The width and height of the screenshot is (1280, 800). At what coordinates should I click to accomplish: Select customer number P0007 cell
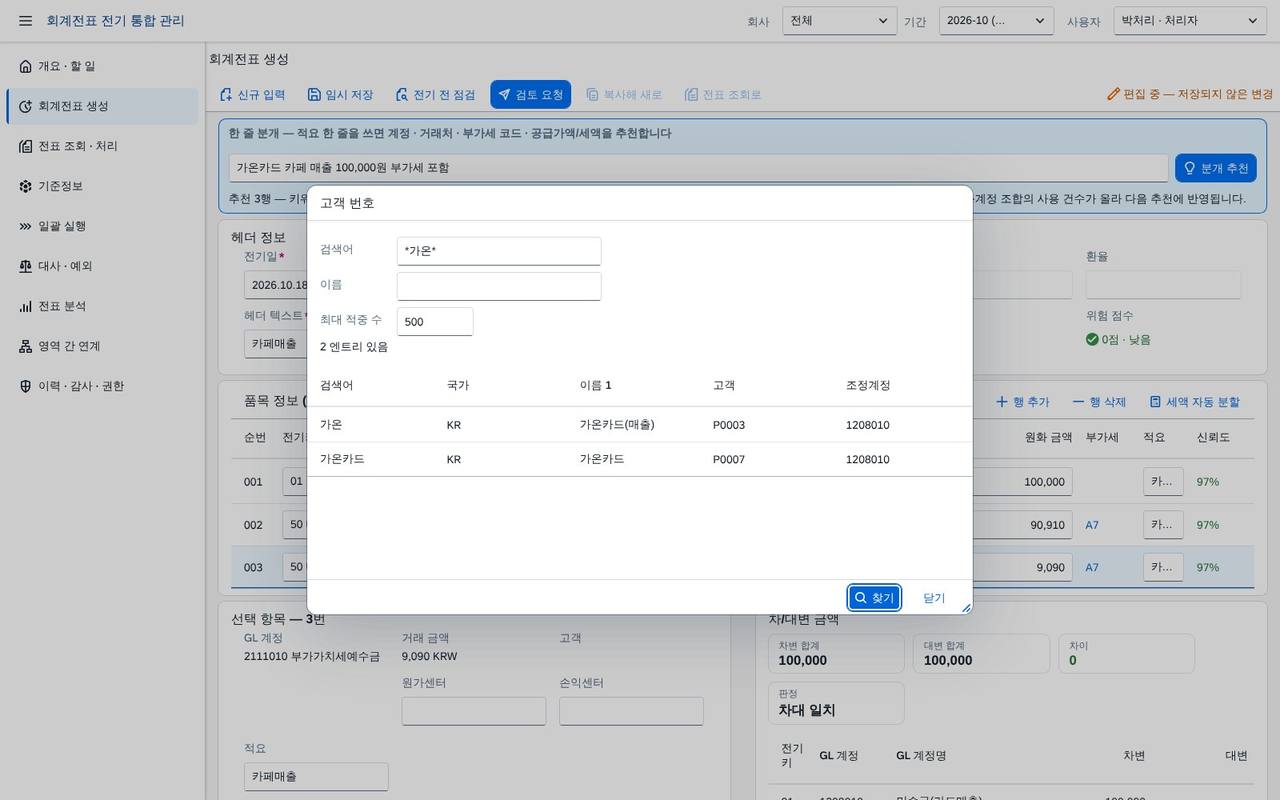pyautogui.click(x=729, y=460)
